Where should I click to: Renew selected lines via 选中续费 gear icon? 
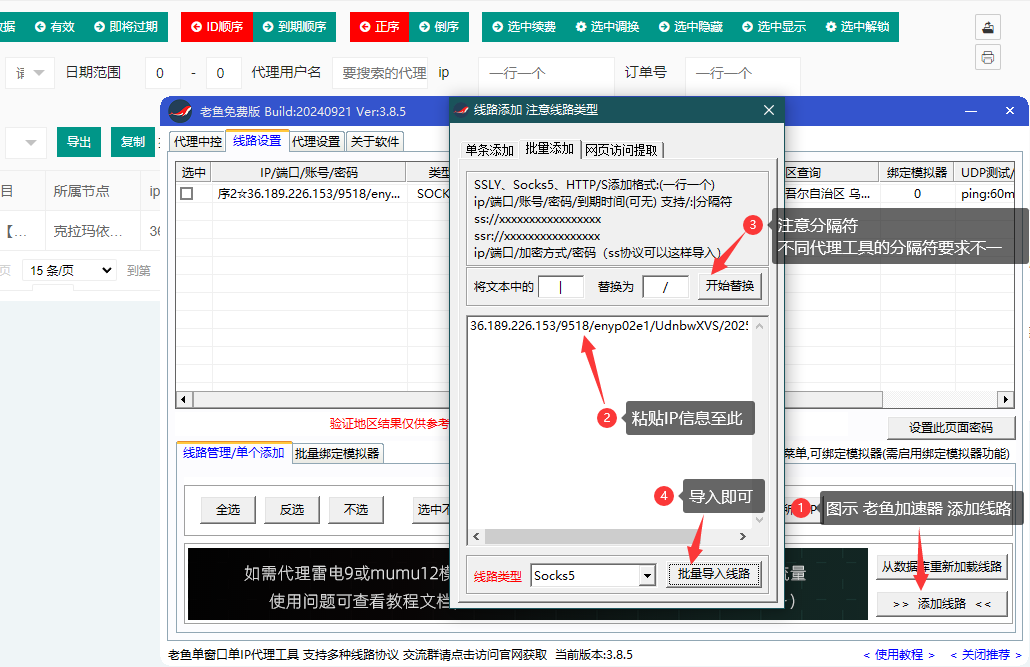[x=528, y=27]
